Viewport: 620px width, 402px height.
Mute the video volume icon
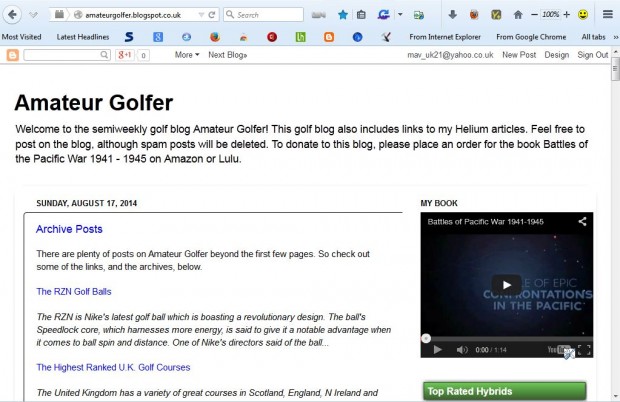pos(462,350)
